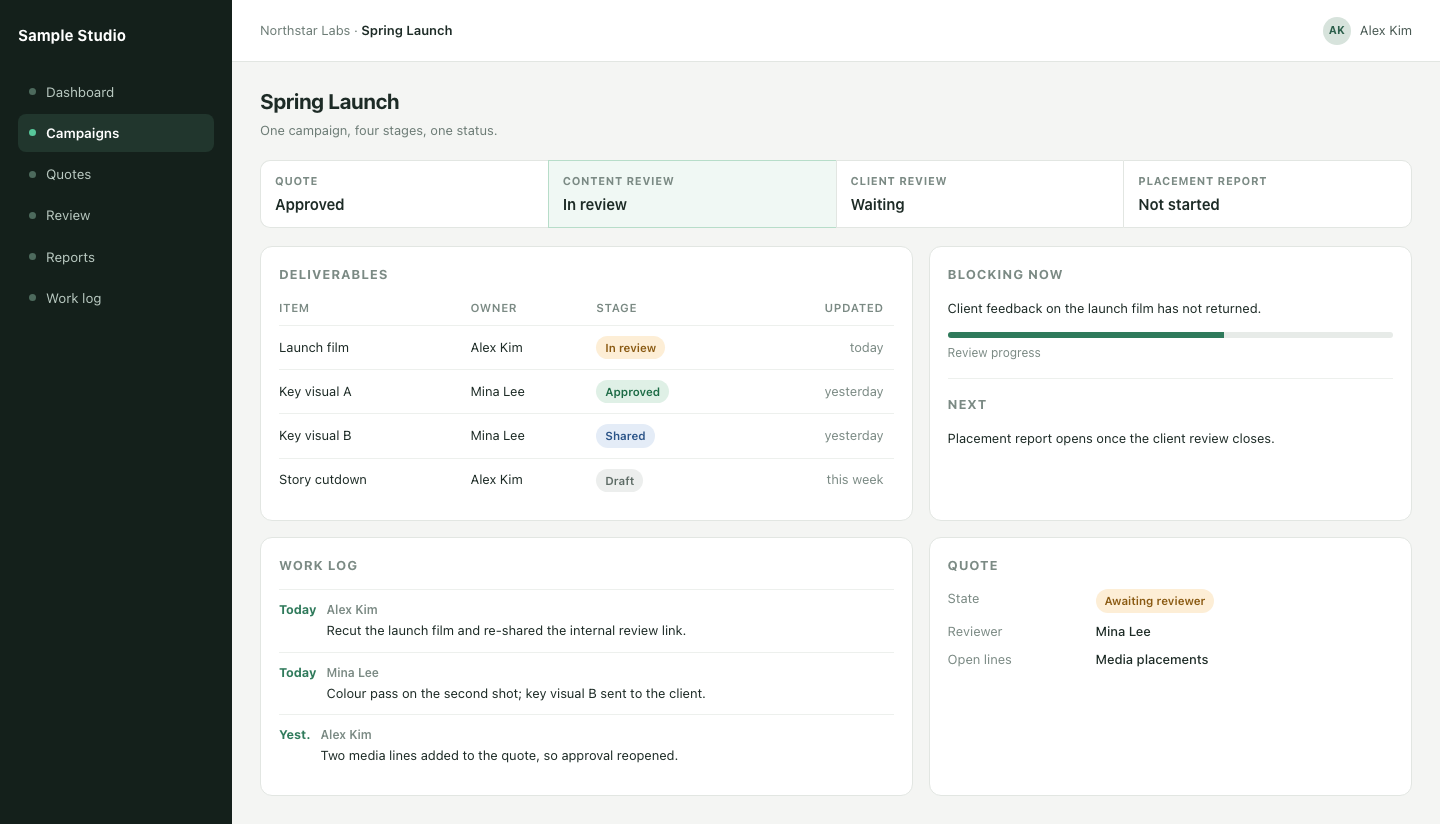Open the Story cutdown deliverable
Viewport: 1440px width, 824px height.
click(x=323, y=480)
